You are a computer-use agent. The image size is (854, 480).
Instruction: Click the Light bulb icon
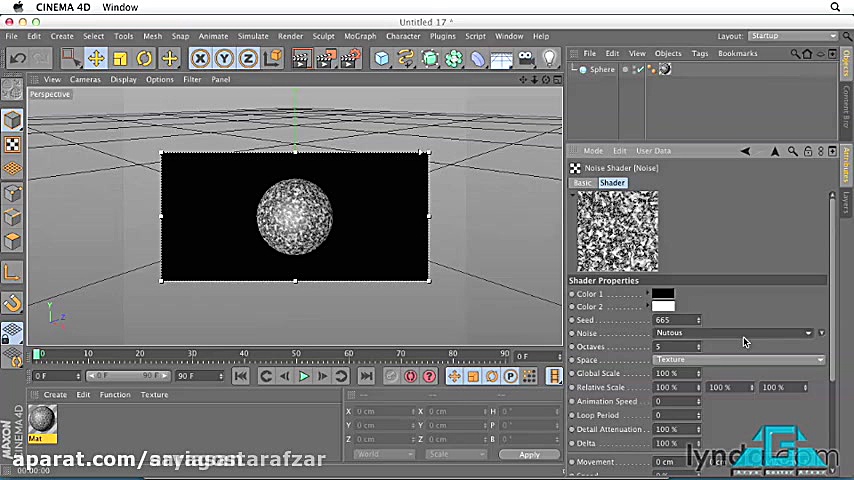(x=549, y=59)
